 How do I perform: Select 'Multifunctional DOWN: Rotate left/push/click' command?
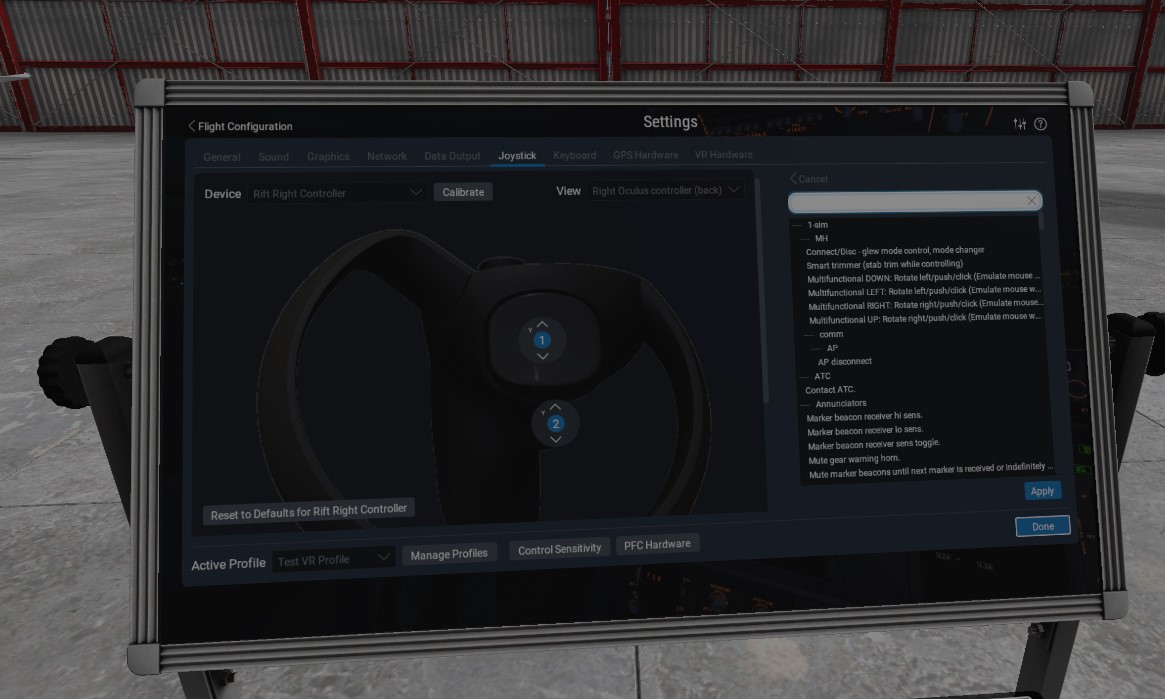point(924,278)
